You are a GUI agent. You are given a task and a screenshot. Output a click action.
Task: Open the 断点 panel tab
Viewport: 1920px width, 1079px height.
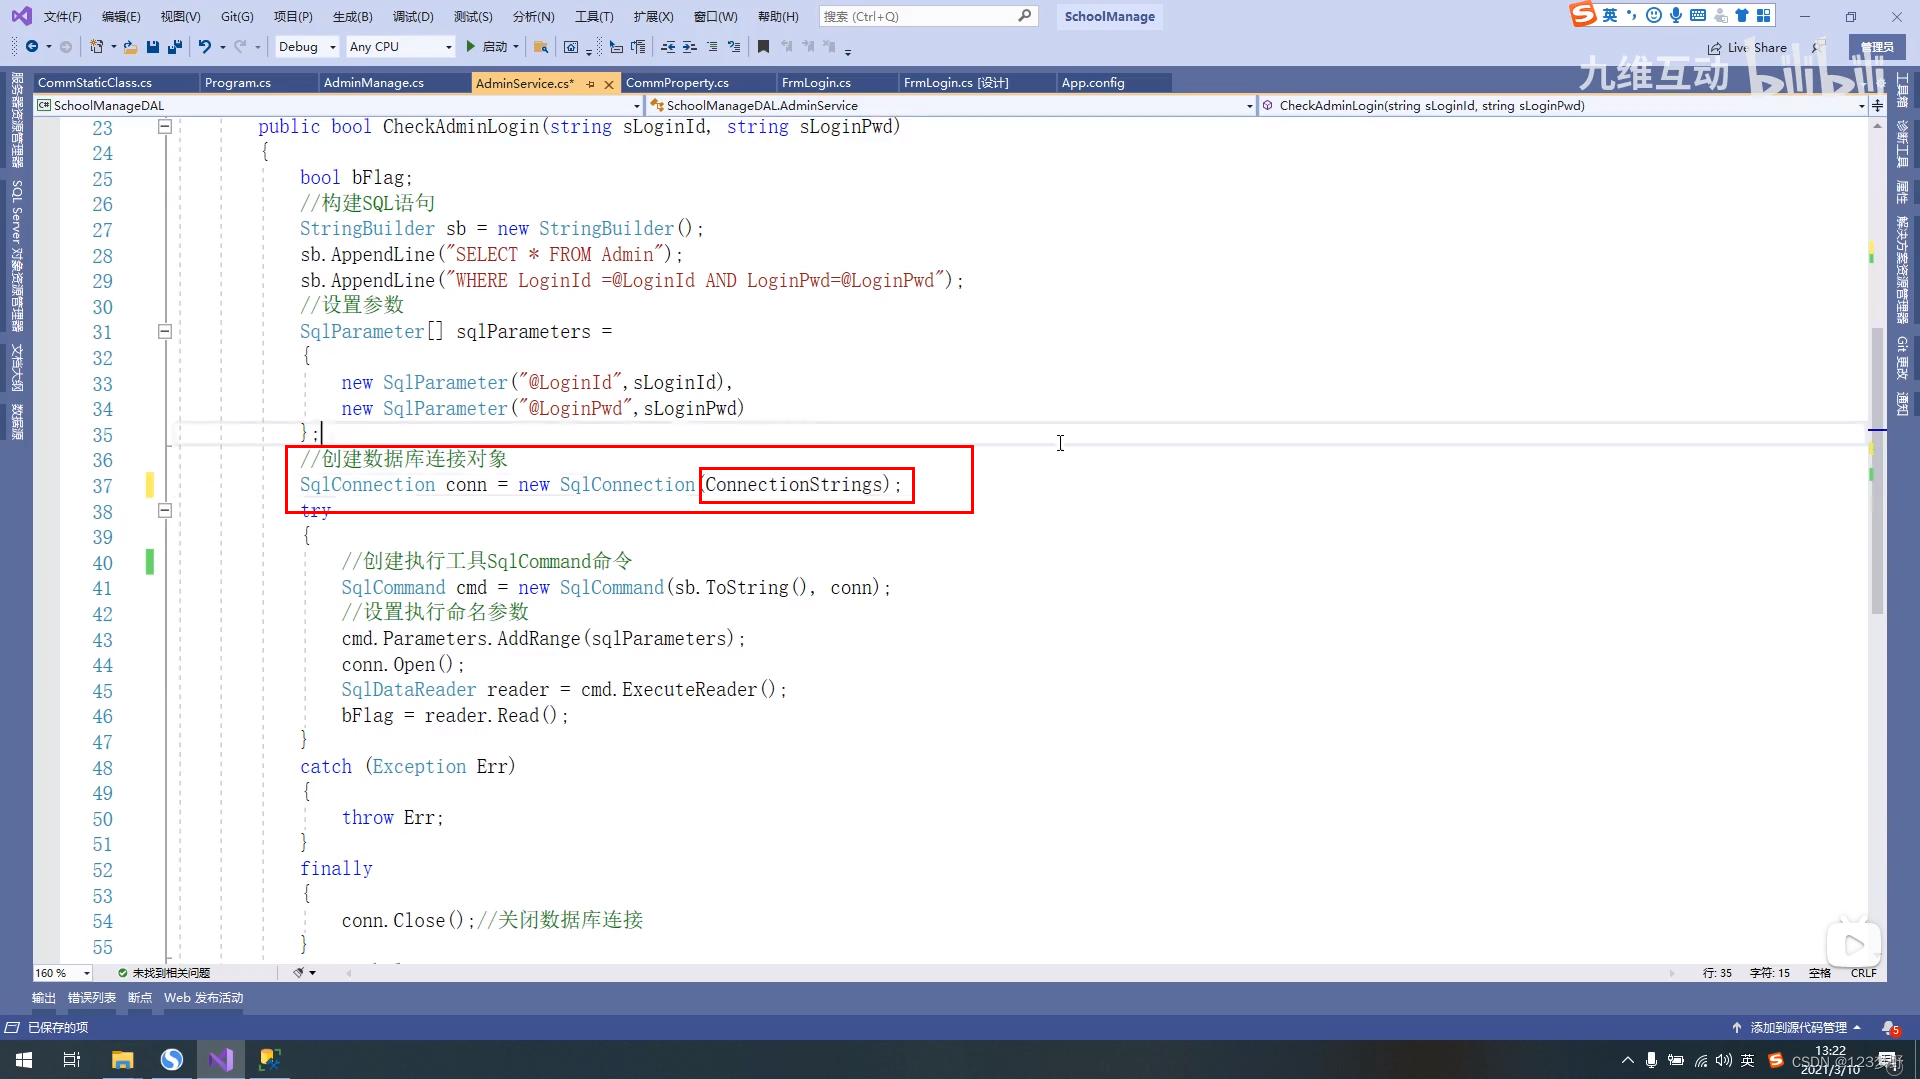point(140,998)
